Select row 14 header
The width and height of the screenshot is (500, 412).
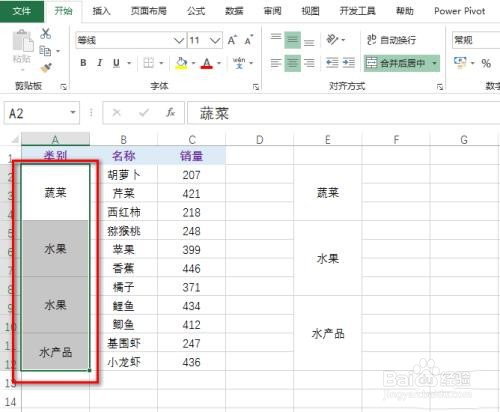click(x=10, y=402)
